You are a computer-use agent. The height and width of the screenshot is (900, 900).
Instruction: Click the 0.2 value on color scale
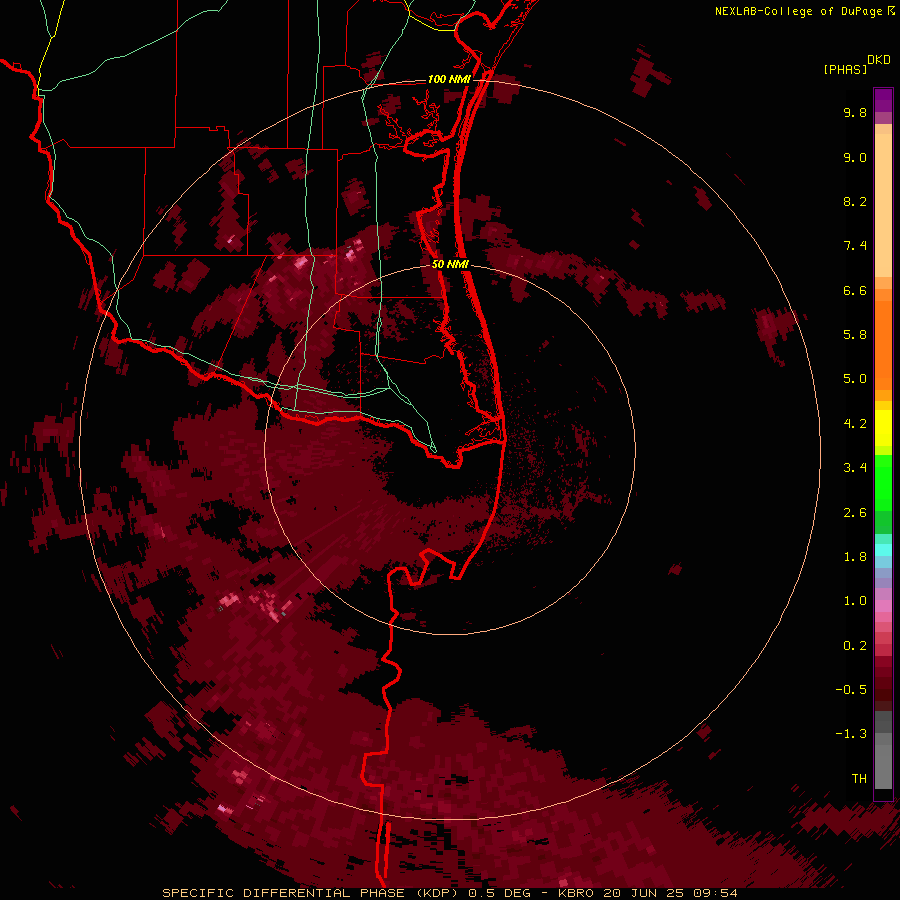tap(855, 646)
